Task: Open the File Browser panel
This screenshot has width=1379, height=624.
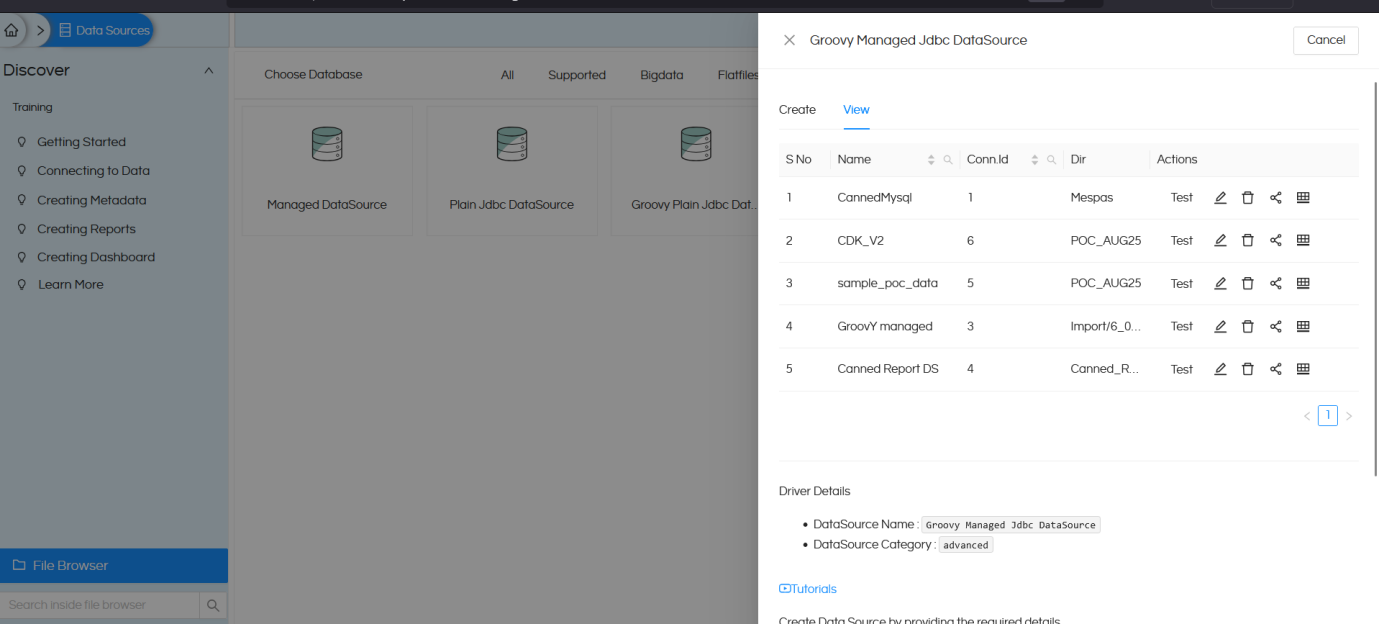Action: click(114, 566)
